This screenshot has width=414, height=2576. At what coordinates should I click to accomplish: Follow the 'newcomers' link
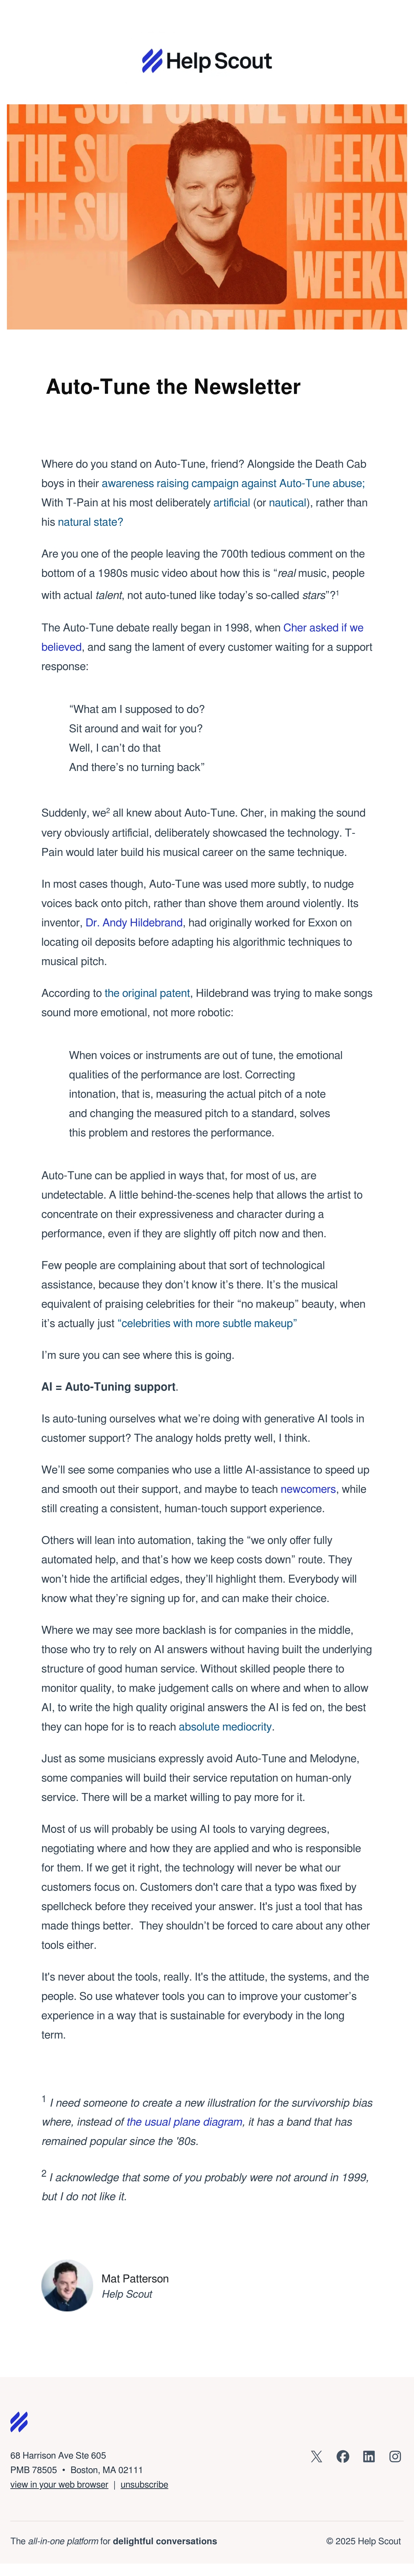pos(308,1489)
